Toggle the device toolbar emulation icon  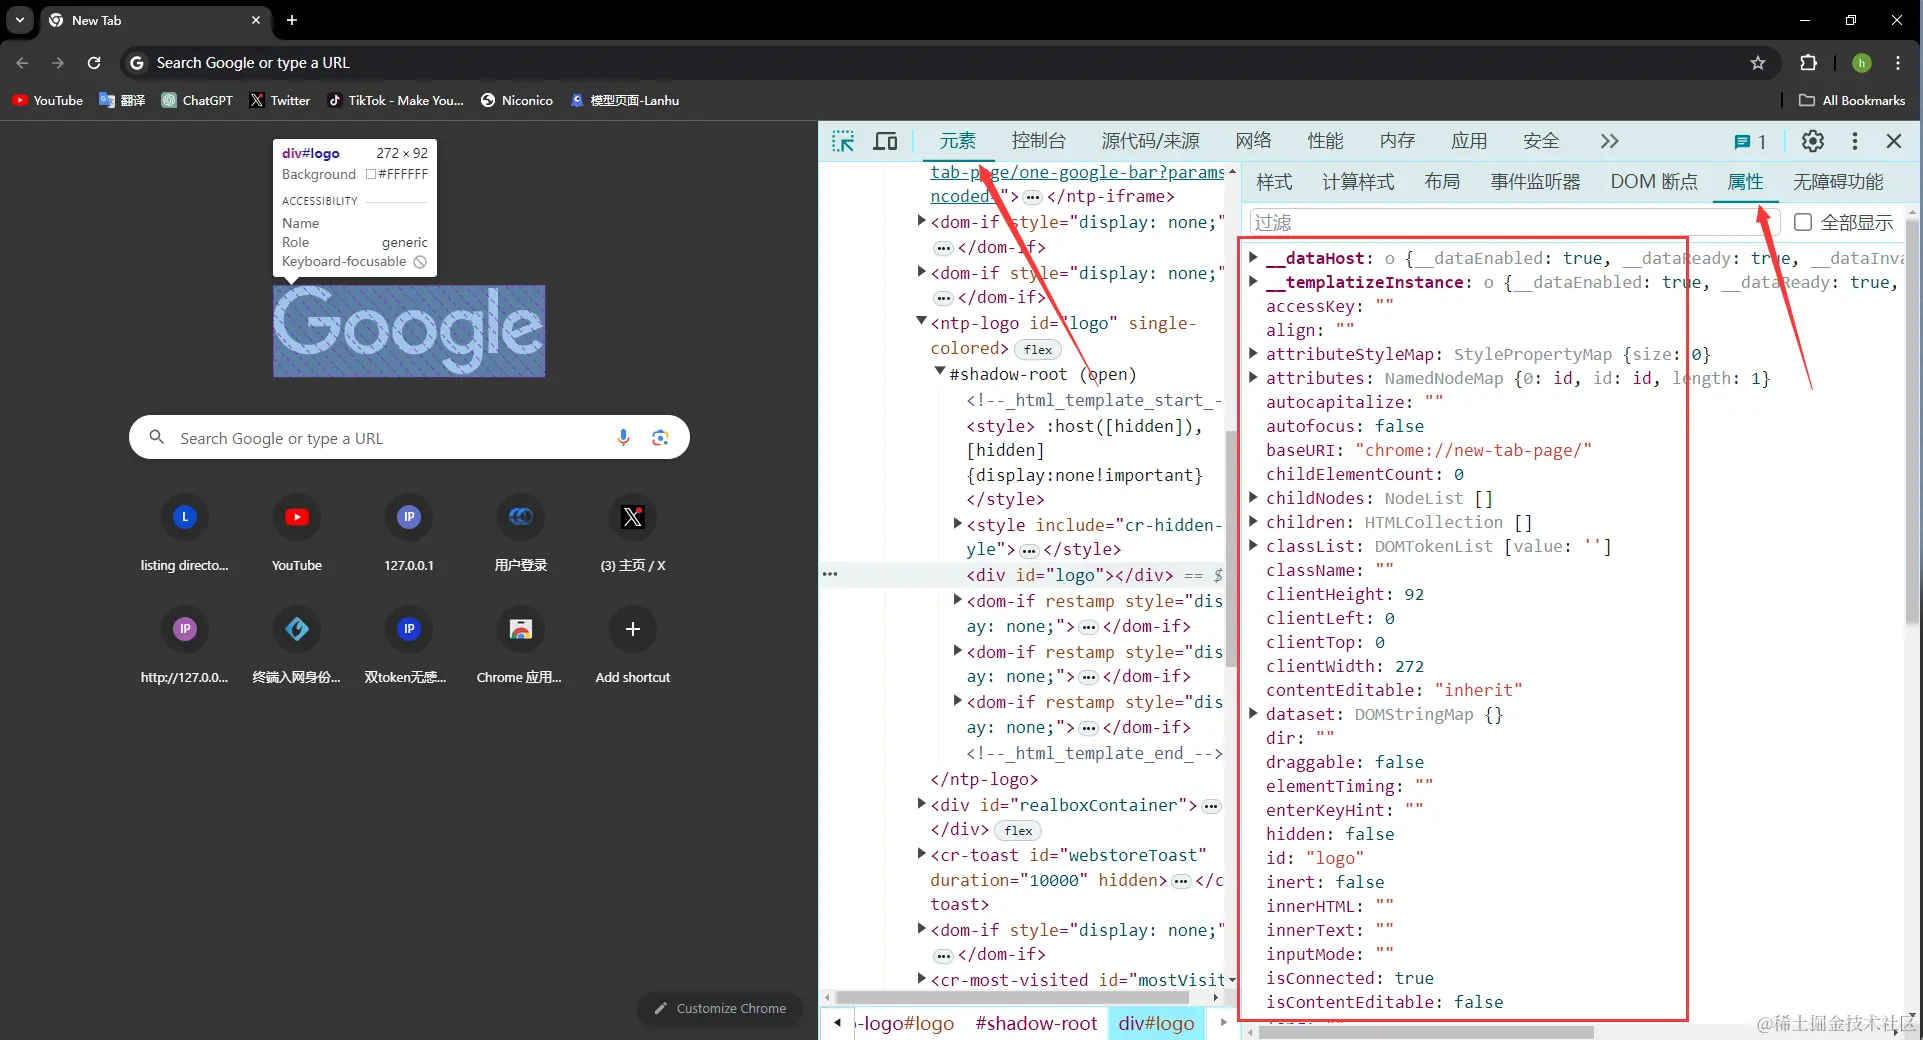coord(885,141)
